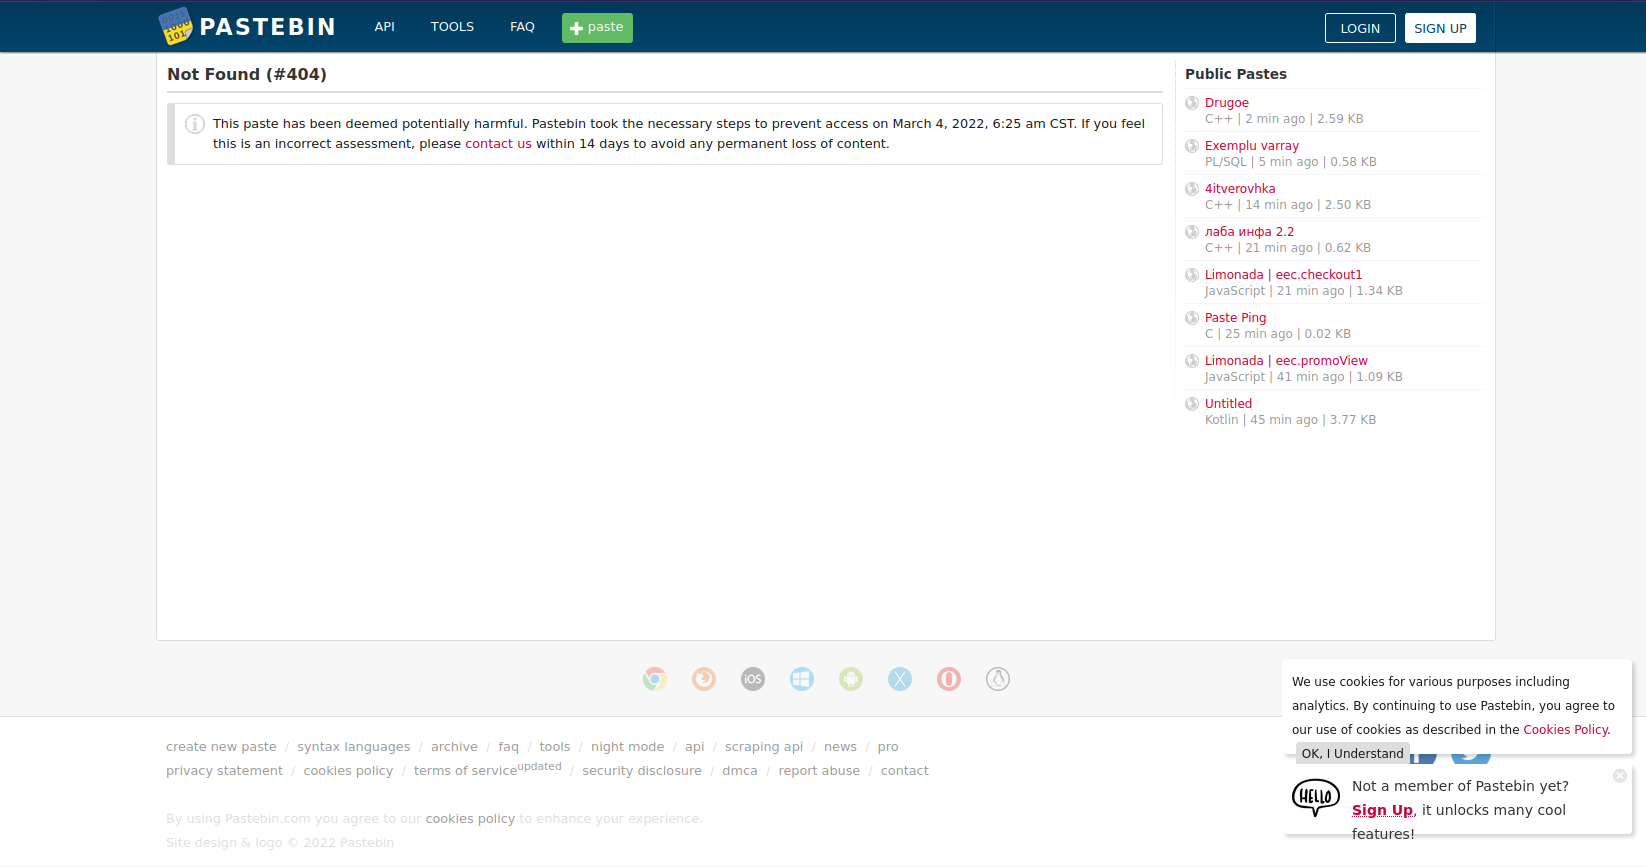The width and height of the screenshot is (1646, 867).
Task: Click the Public Pastes heading
Action: click(1236, 74)
